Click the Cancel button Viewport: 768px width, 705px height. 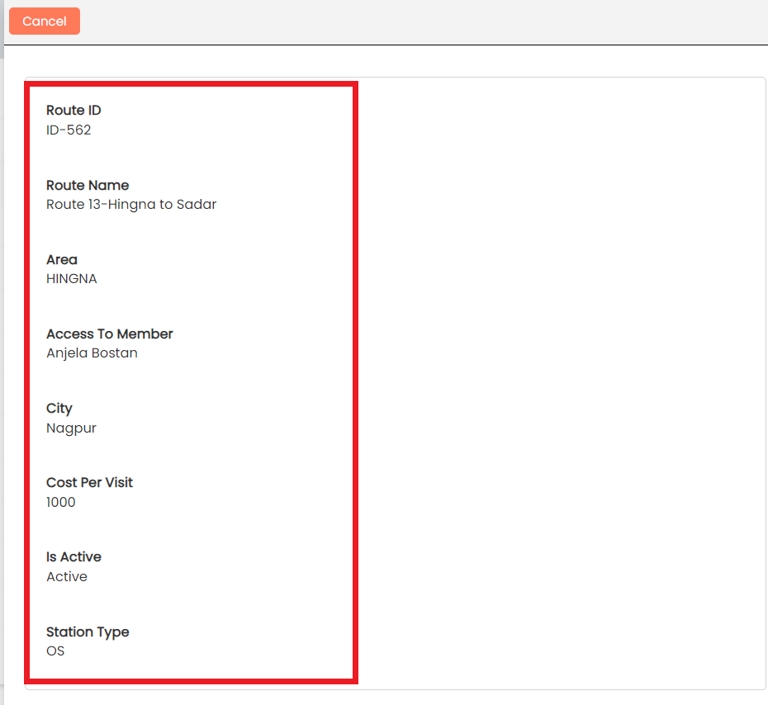(44, 21)
